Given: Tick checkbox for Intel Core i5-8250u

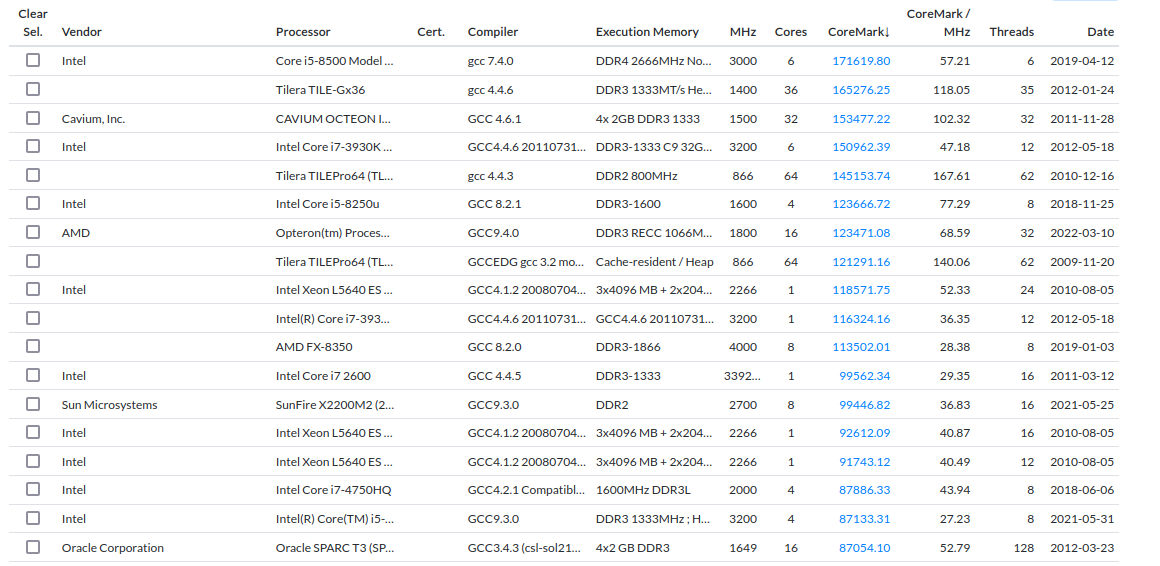Looking at the screenshot, I should 33,203.
